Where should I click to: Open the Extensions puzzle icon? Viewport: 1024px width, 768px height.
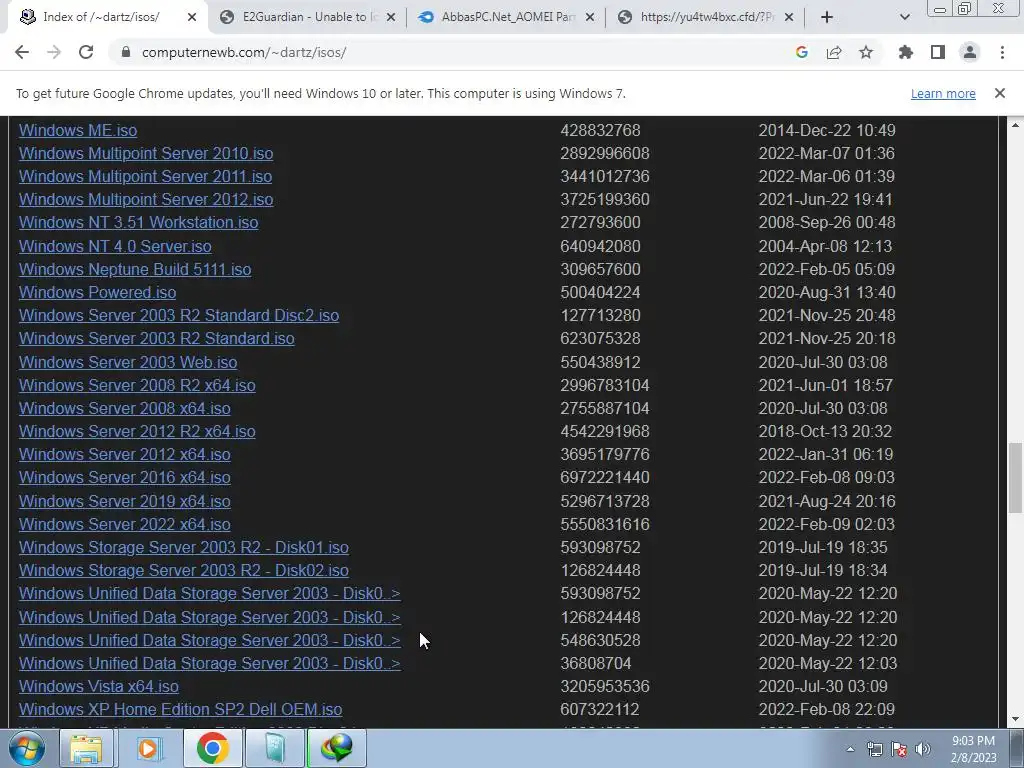pyautogui.click(x=906, y=52)
